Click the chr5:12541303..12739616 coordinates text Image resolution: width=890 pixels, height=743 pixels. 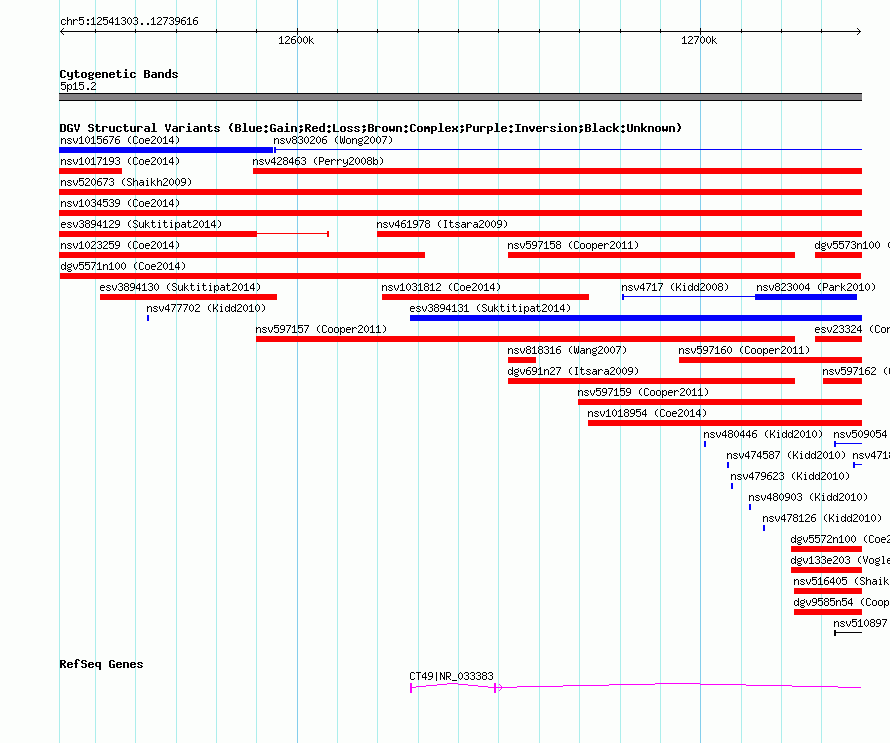click(x=129, y=21)
